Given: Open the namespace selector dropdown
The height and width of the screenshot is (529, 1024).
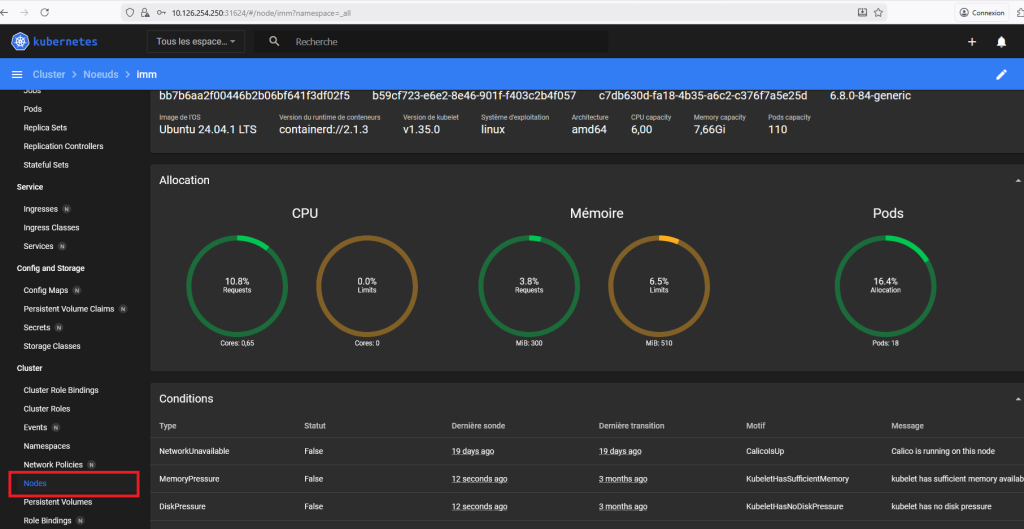Looking at the screenshot, I should [196, 42].
